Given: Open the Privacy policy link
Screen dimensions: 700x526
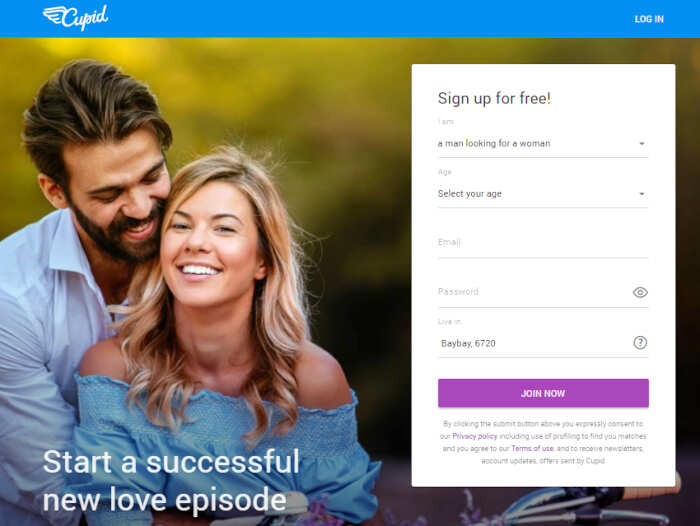Looking at the screenshot, I should (475, 436).
